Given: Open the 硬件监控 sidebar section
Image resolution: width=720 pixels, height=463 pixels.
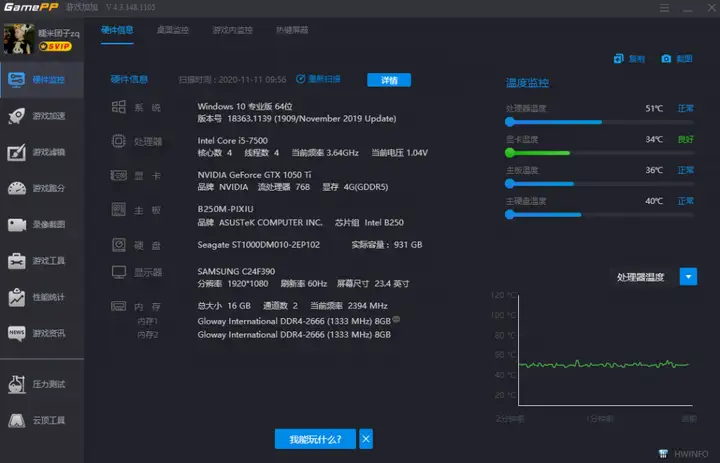Looking at the screenshot, I should tap(42, 79).
